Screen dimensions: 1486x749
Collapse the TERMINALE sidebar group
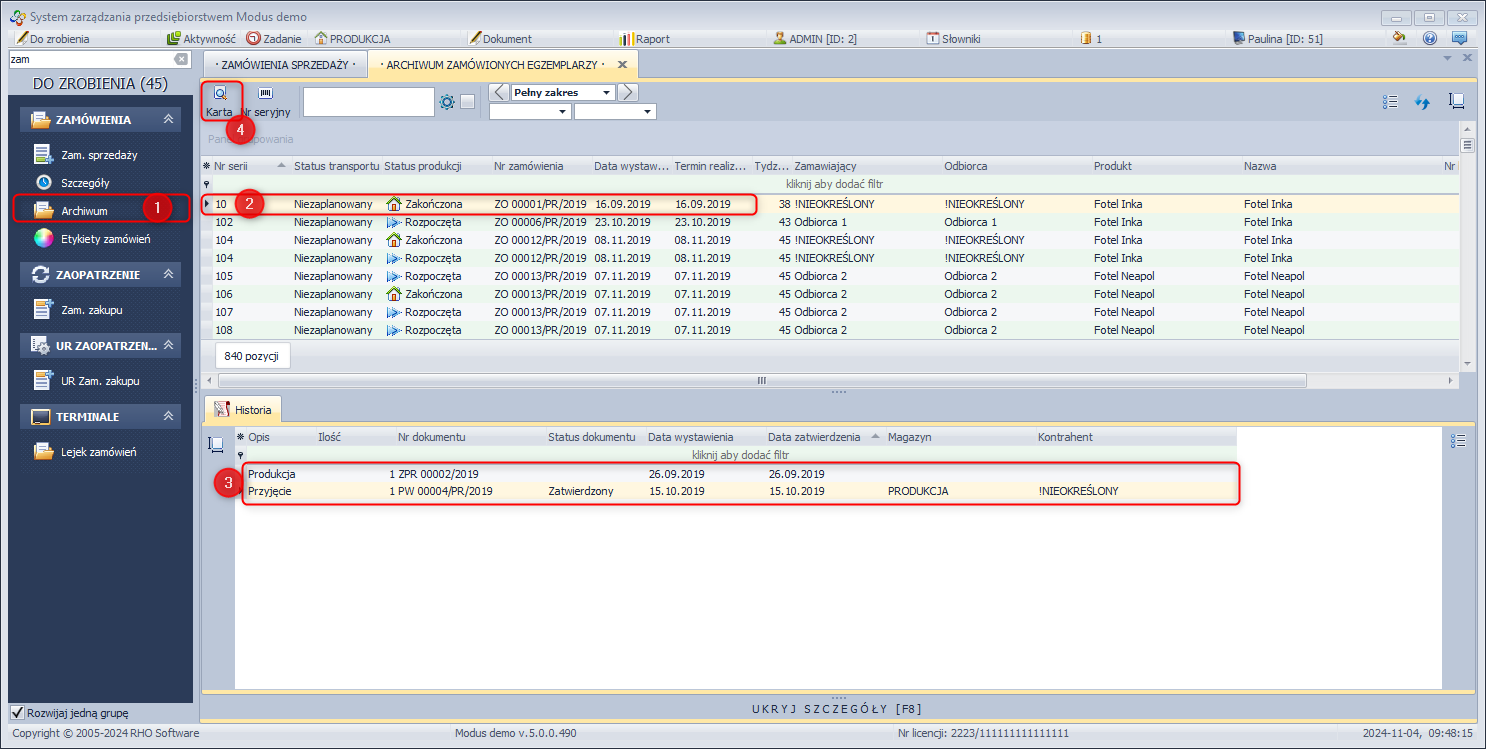tap(169, 416)
